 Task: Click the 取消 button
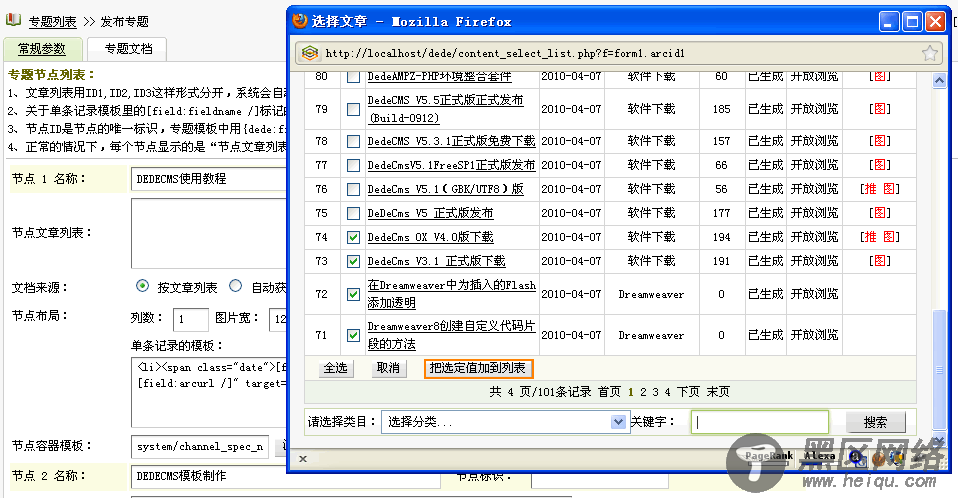tap(388, 368)
